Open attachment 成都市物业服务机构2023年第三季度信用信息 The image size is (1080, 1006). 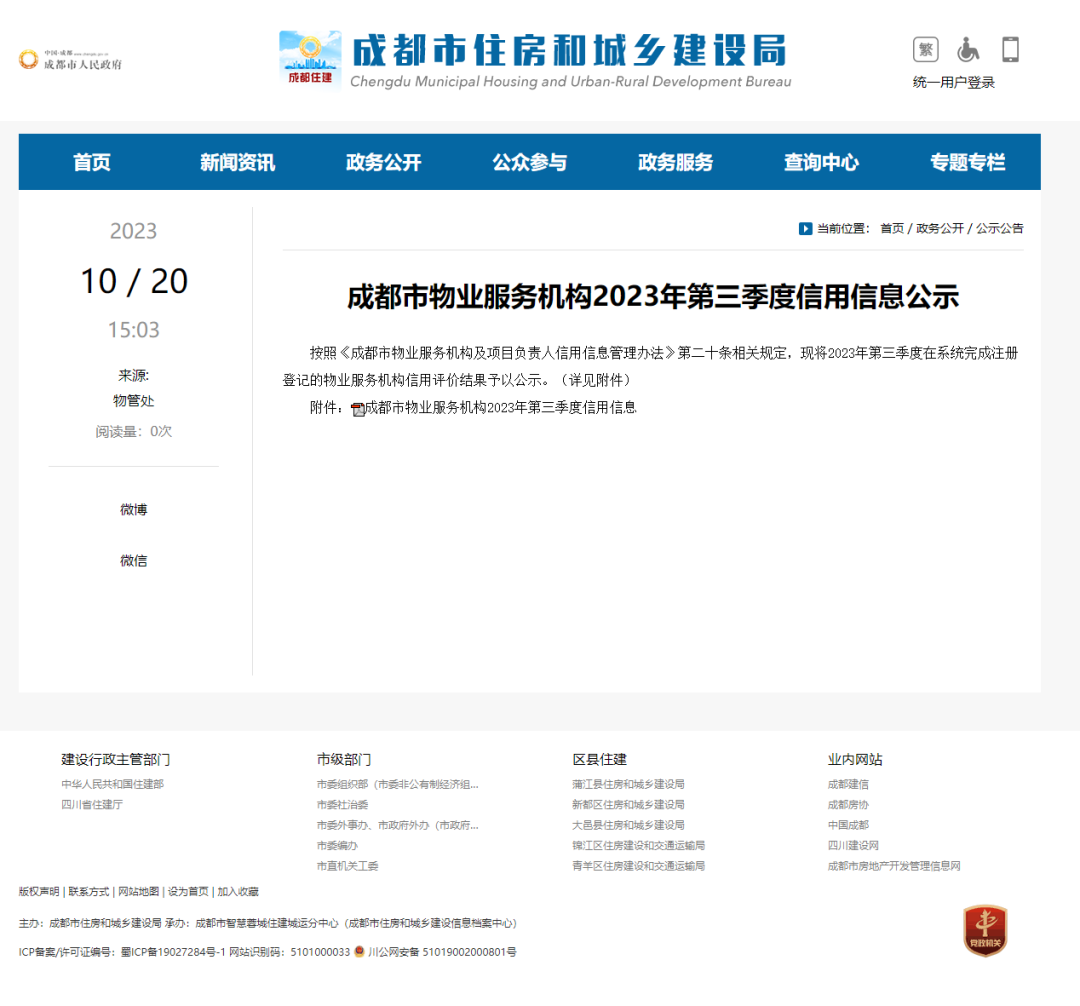500,408
